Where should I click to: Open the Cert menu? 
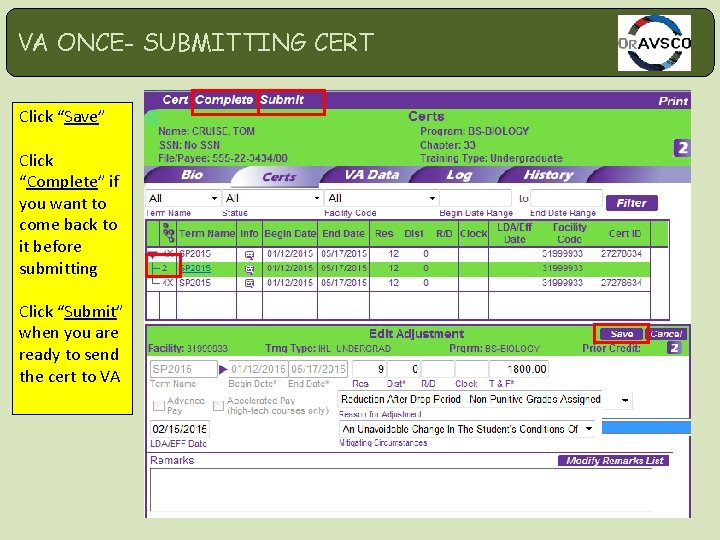[x=175, y=100]
